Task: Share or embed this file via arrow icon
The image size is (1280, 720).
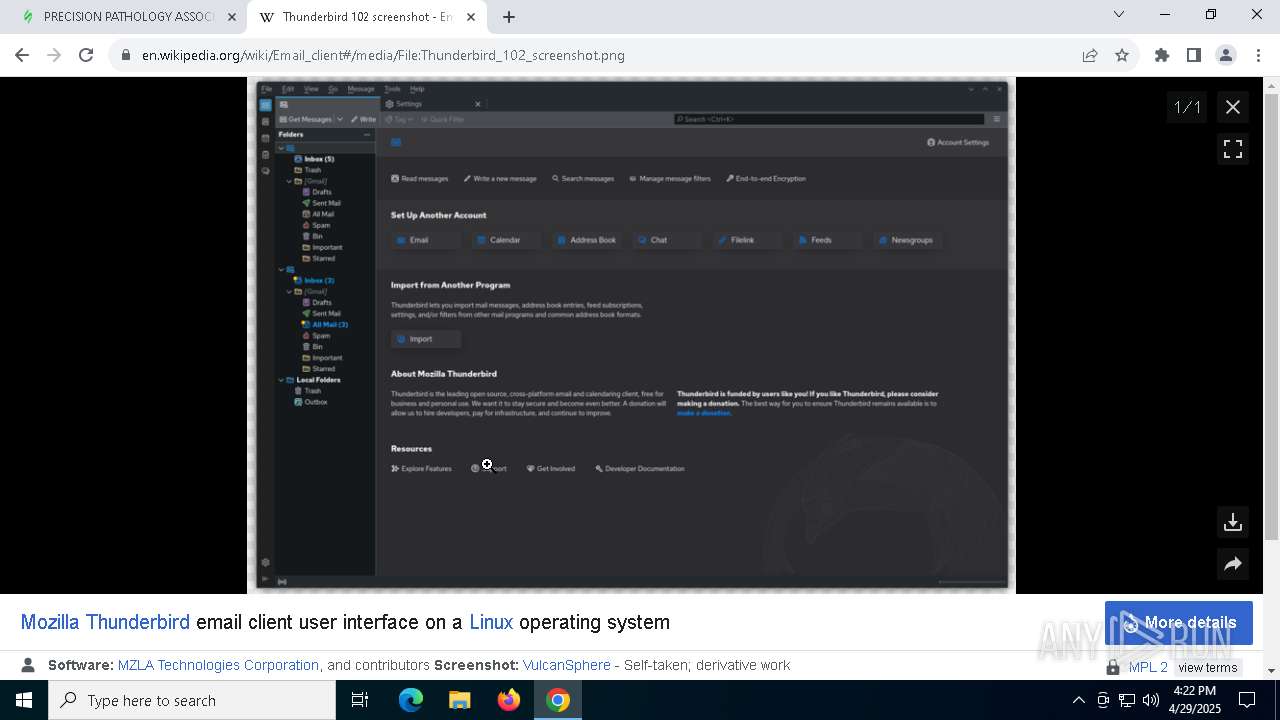Action: [x=1233, y=564]
